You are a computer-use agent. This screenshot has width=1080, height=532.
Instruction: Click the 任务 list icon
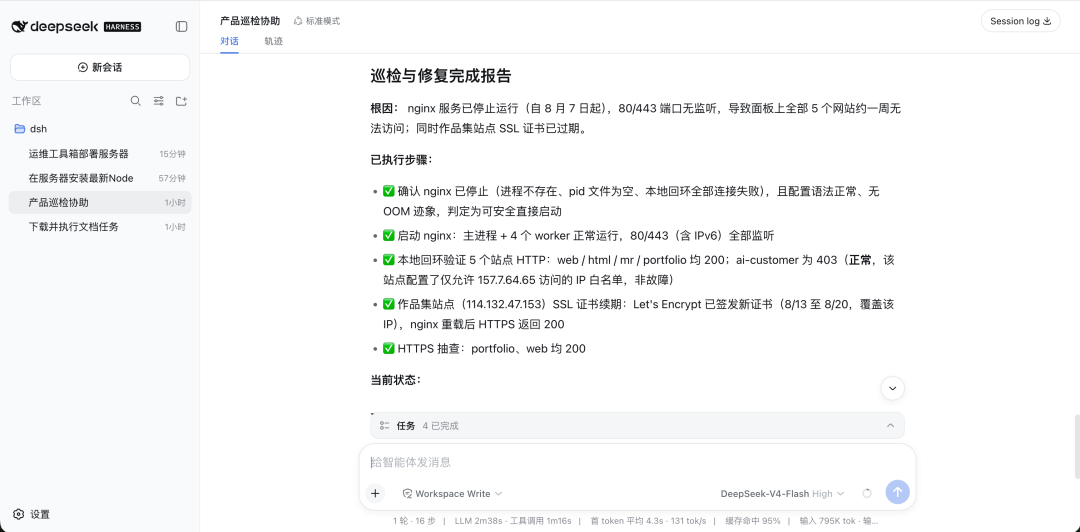[384, 426]
